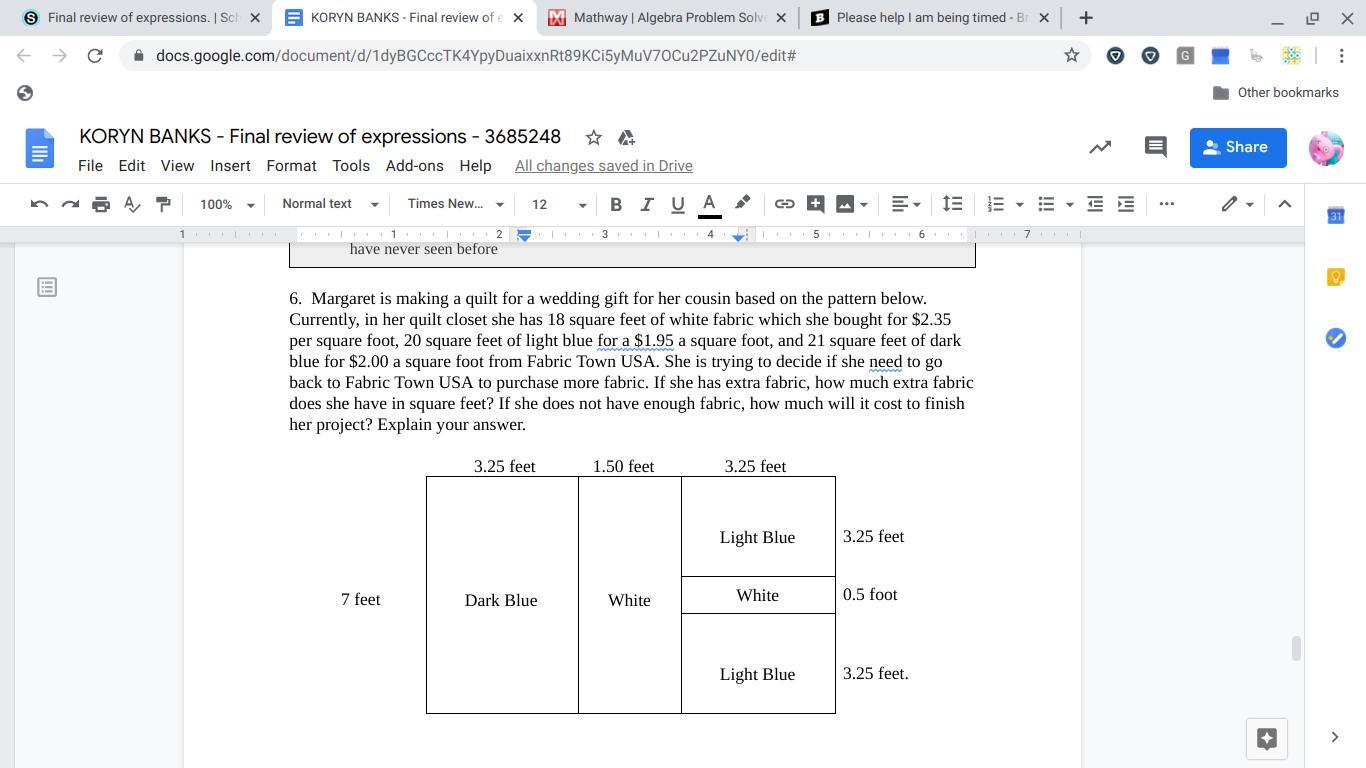Open the highlight color pen tool
The width and height of the screenshot is (1366, 768).
pyautogui.click(x=742, y=204)
